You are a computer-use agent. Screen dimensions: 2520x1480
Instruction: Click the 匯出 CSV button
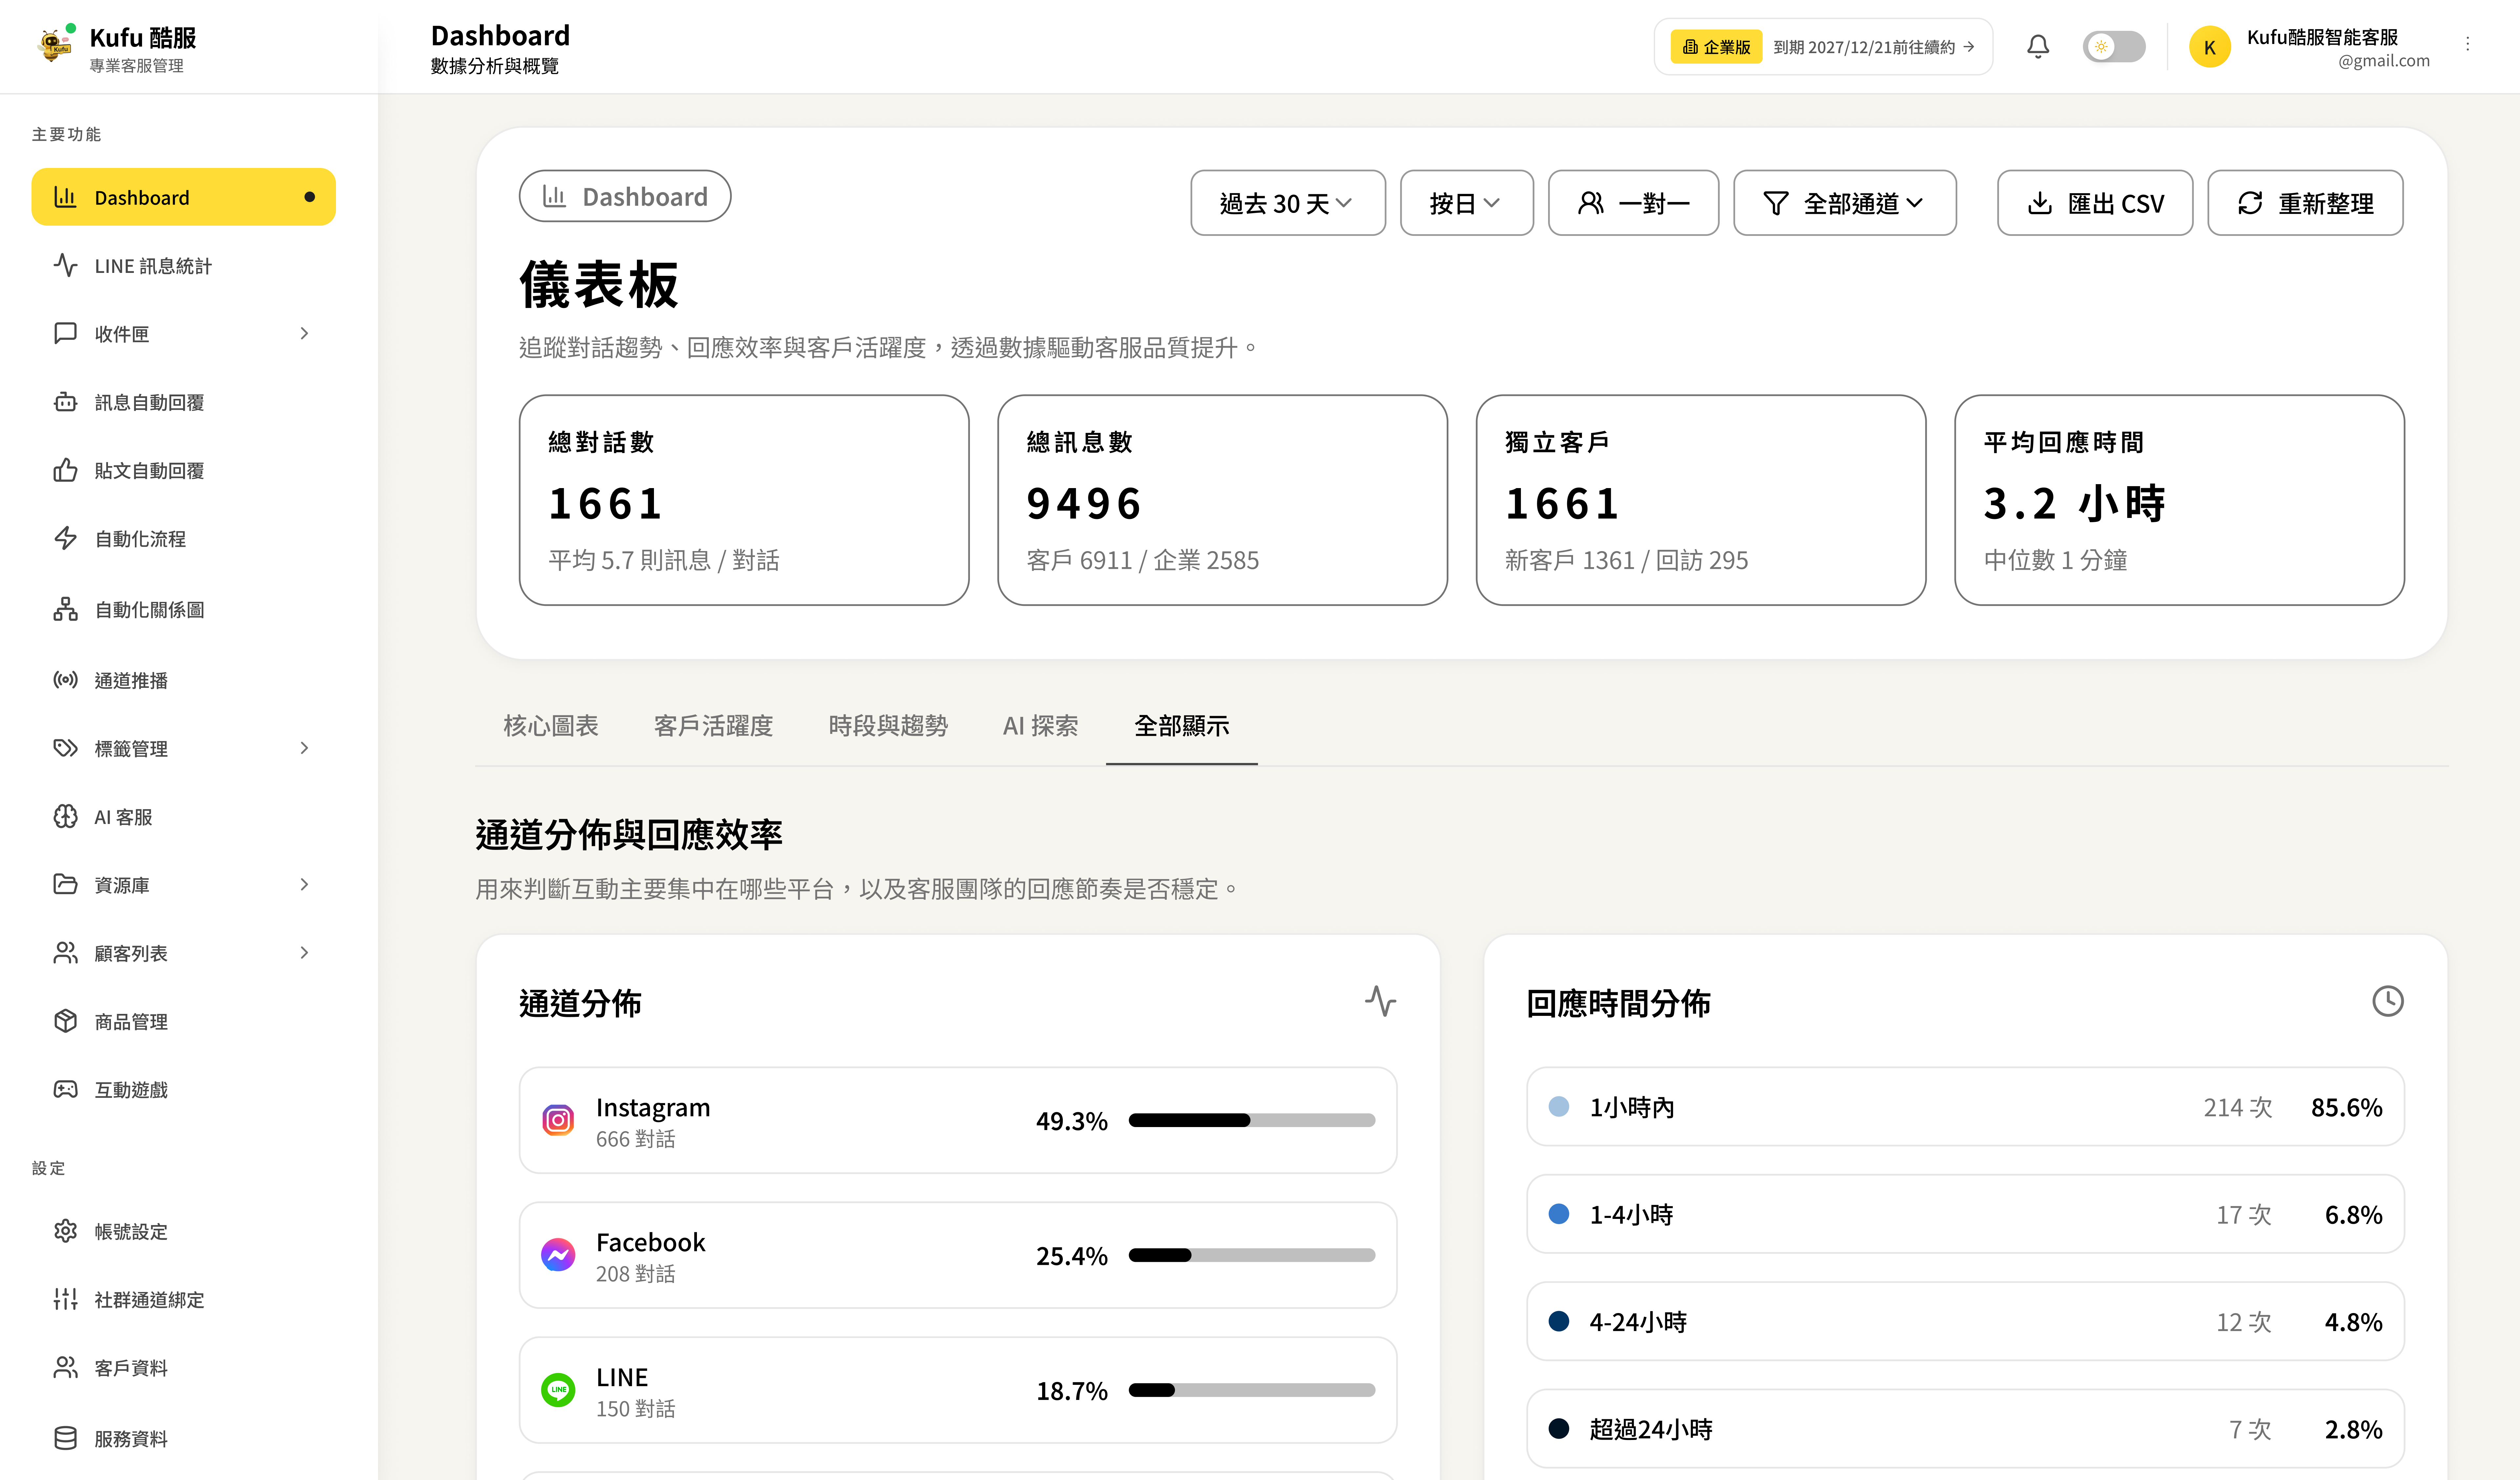(2095, 203)
